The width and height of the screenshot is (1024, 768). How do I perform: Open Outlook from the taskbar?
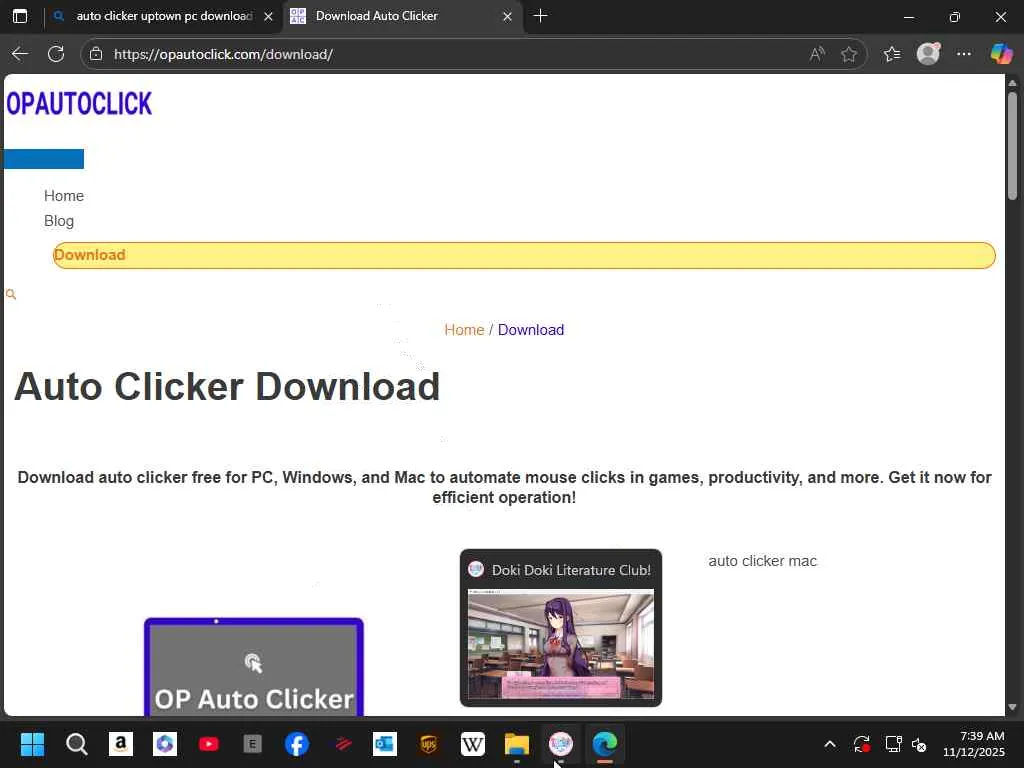(385, 744)
